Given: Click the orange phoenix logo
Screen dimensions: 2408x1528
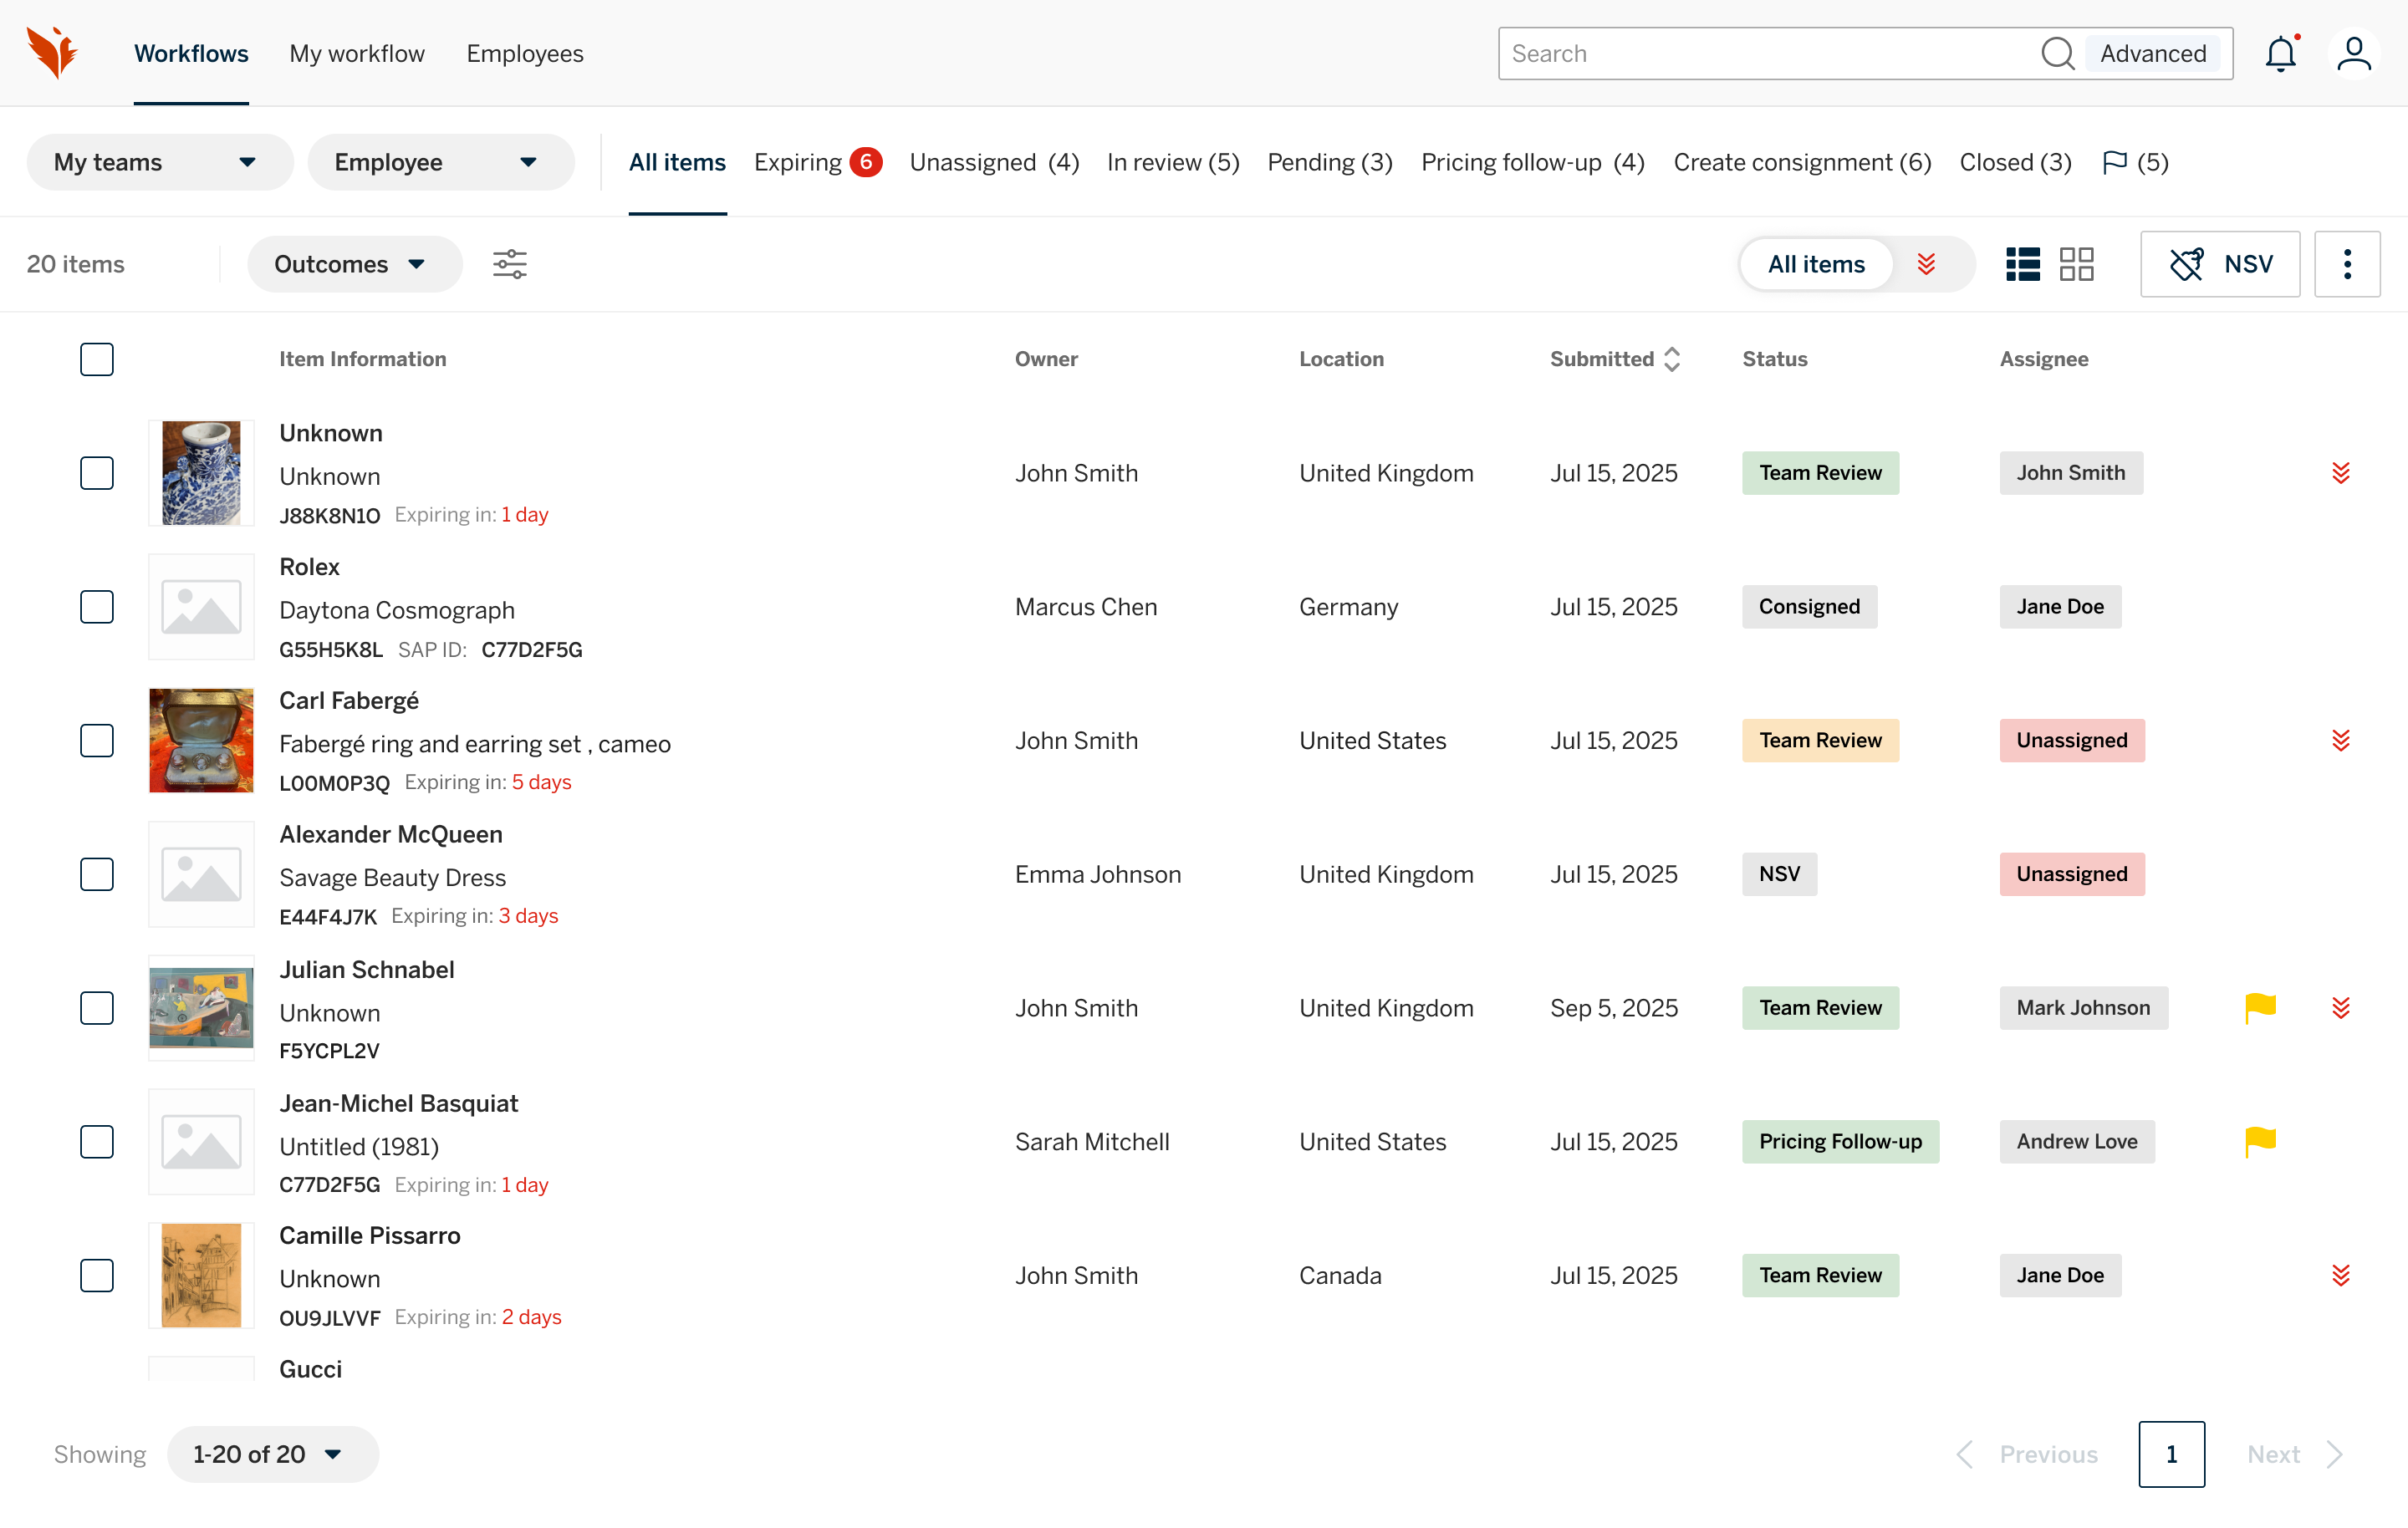Looking at the screenshot, I should pos(52,53).
